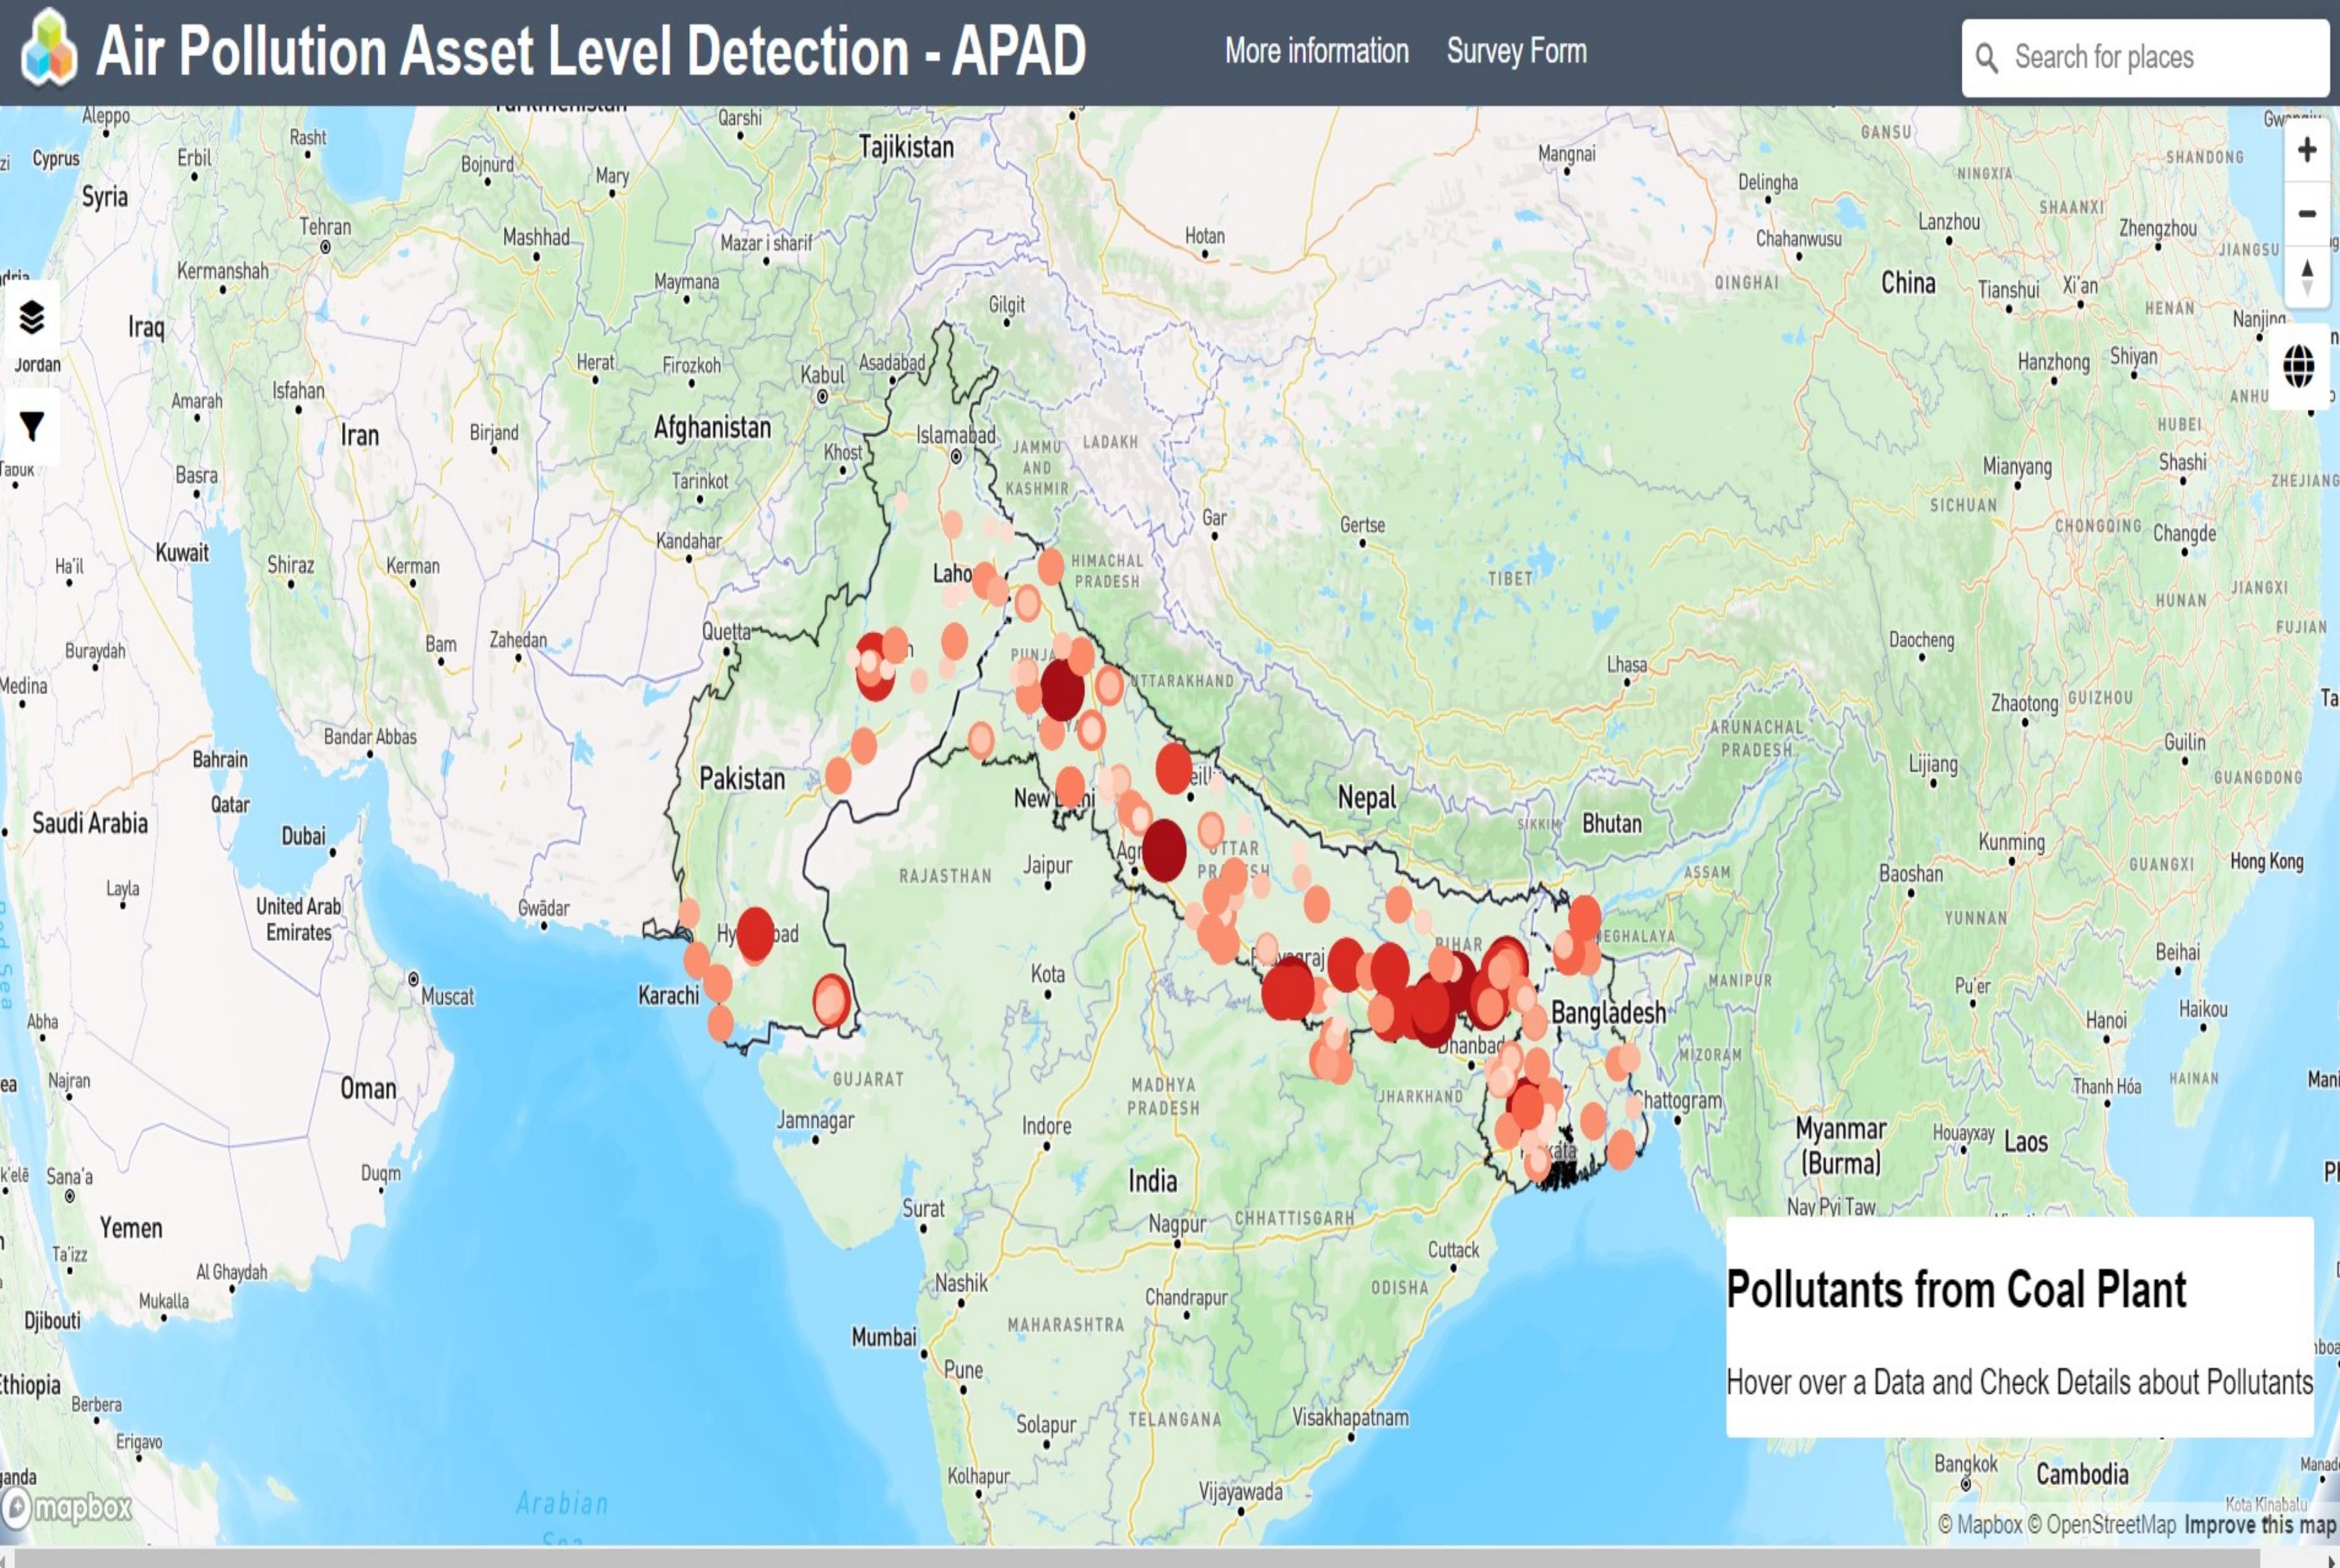Image resolution: width=2340 pixels, height=1568 pixels.
Task: Click the dark red marker near Hyderabad, Pakistan
Action: (755, 934)
